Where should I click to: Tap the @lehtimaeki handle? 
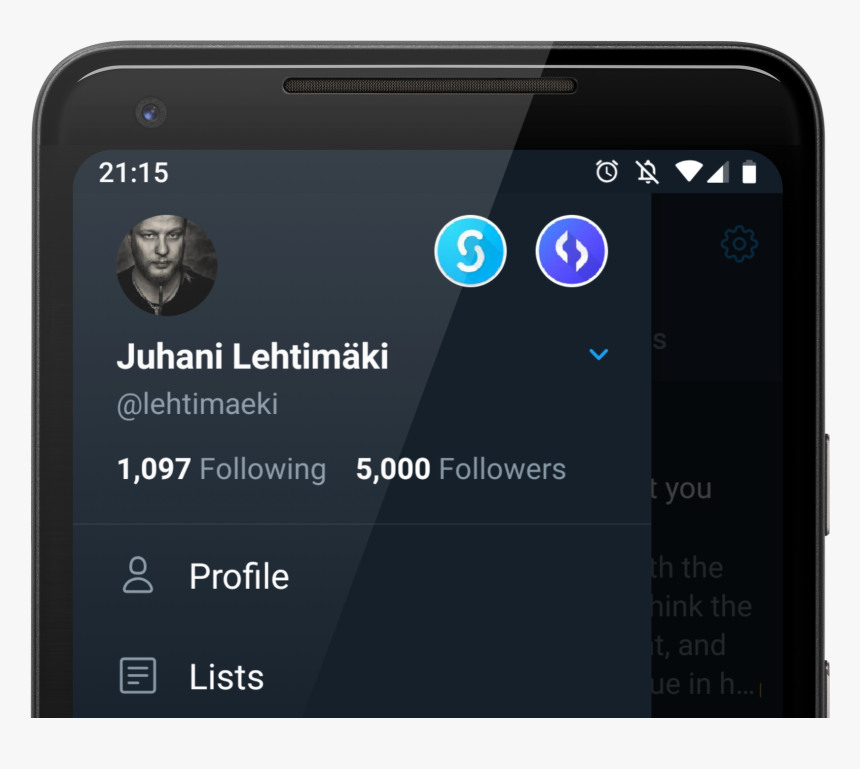click(x=197, y=405)
